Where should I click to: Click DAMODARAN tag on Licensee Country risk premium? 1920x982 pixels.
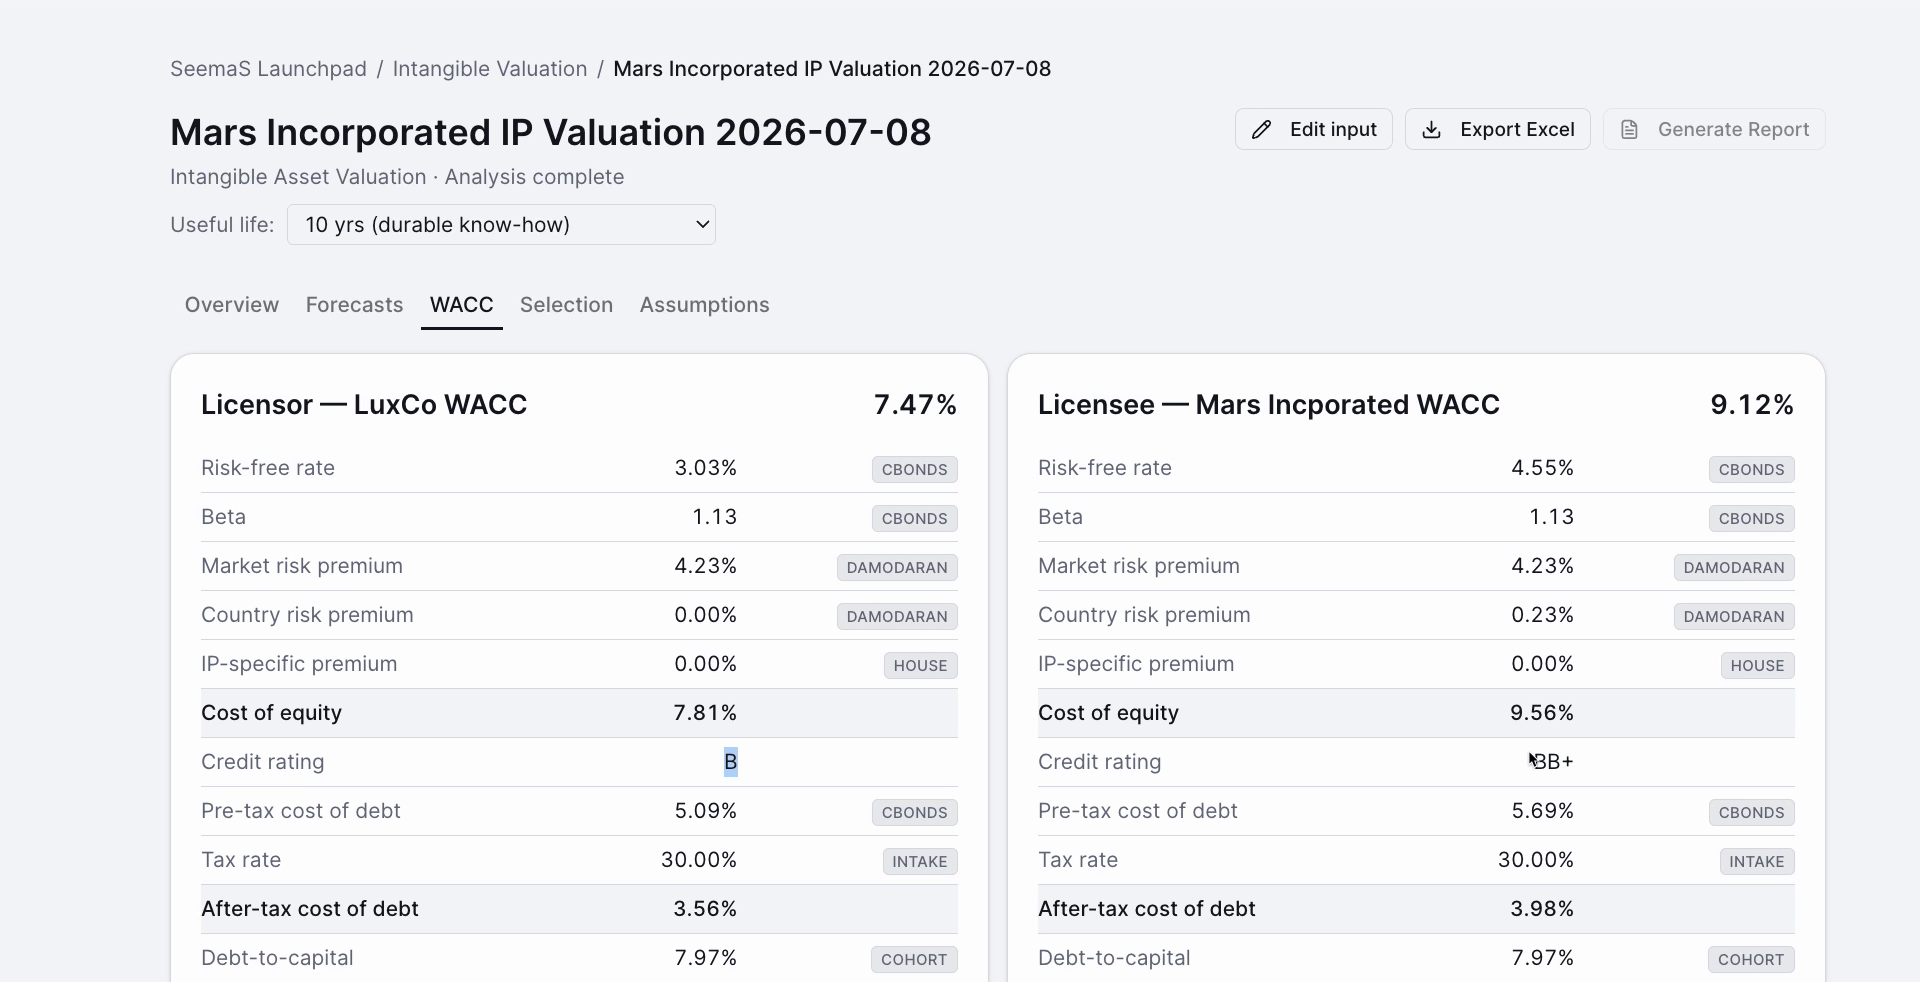pyautogui.click(x=1734, y=617)
